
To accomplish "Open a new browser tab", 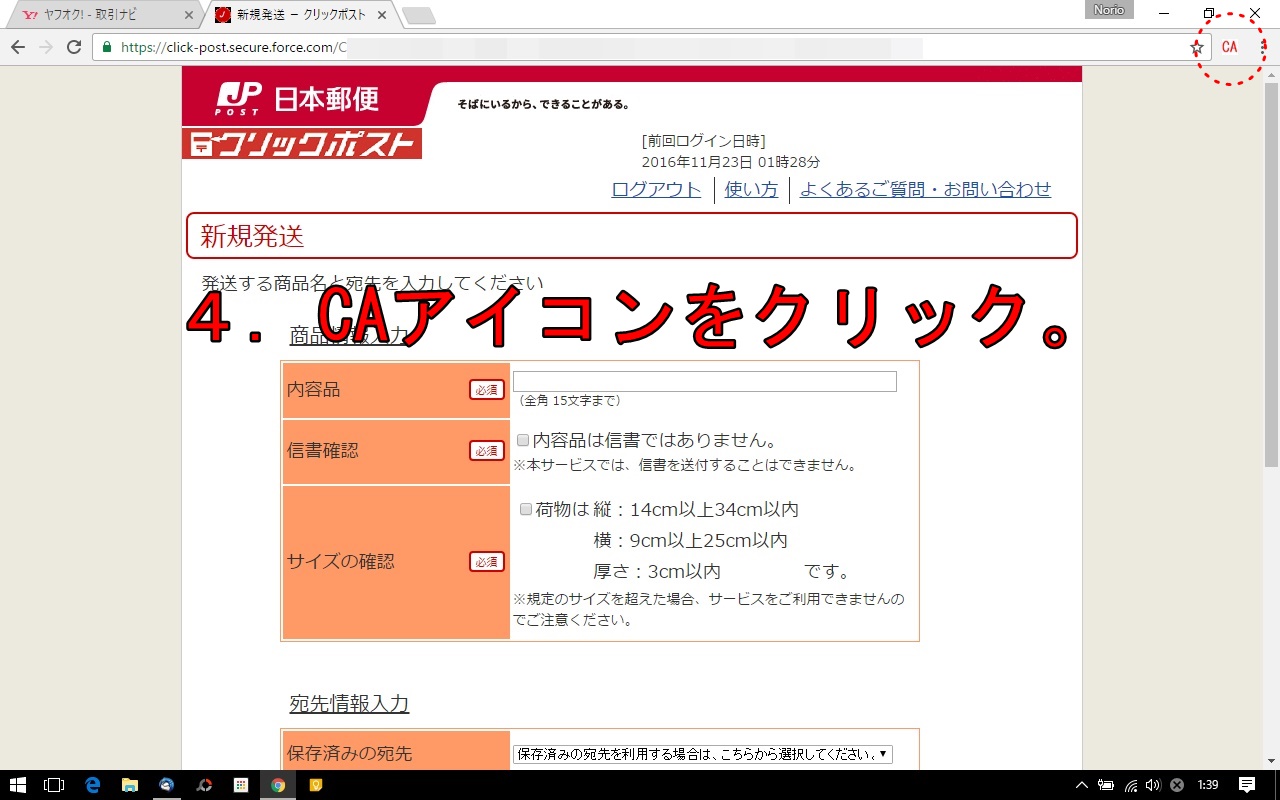I will click(418, 15).
